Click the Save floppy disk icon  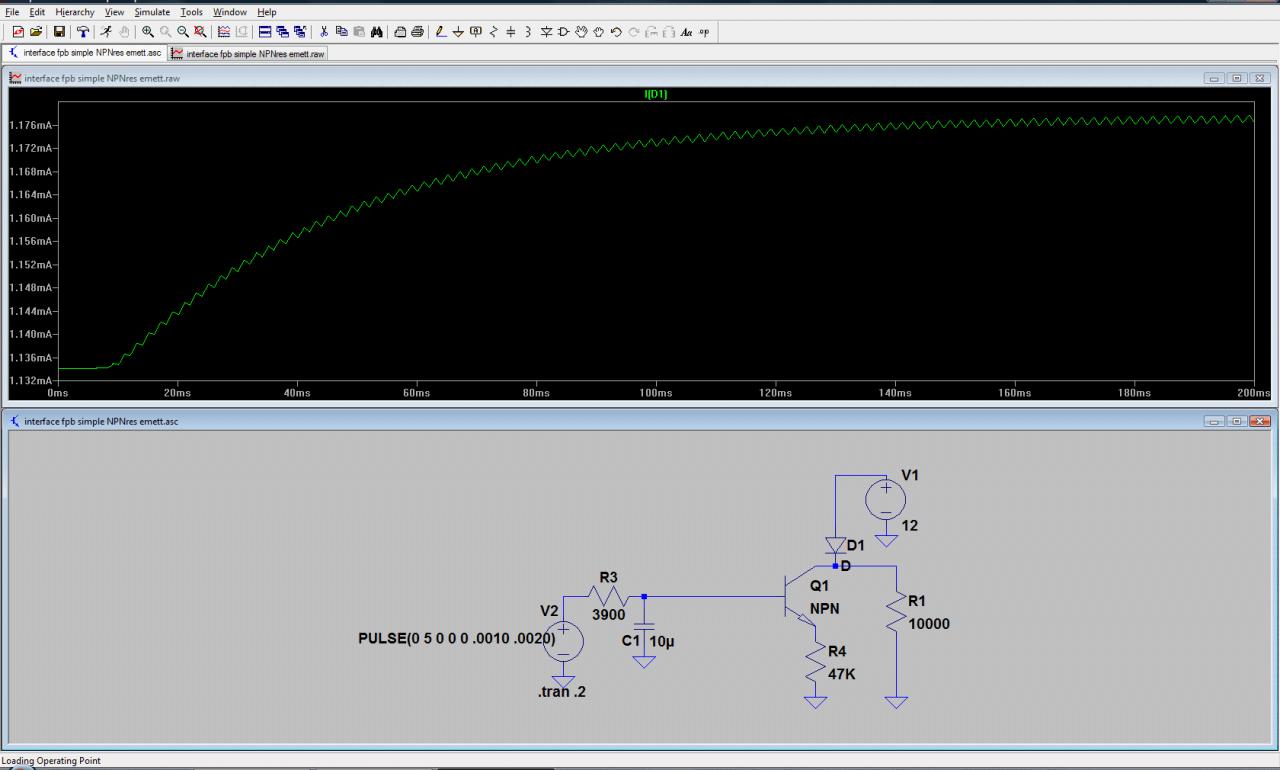59,32
